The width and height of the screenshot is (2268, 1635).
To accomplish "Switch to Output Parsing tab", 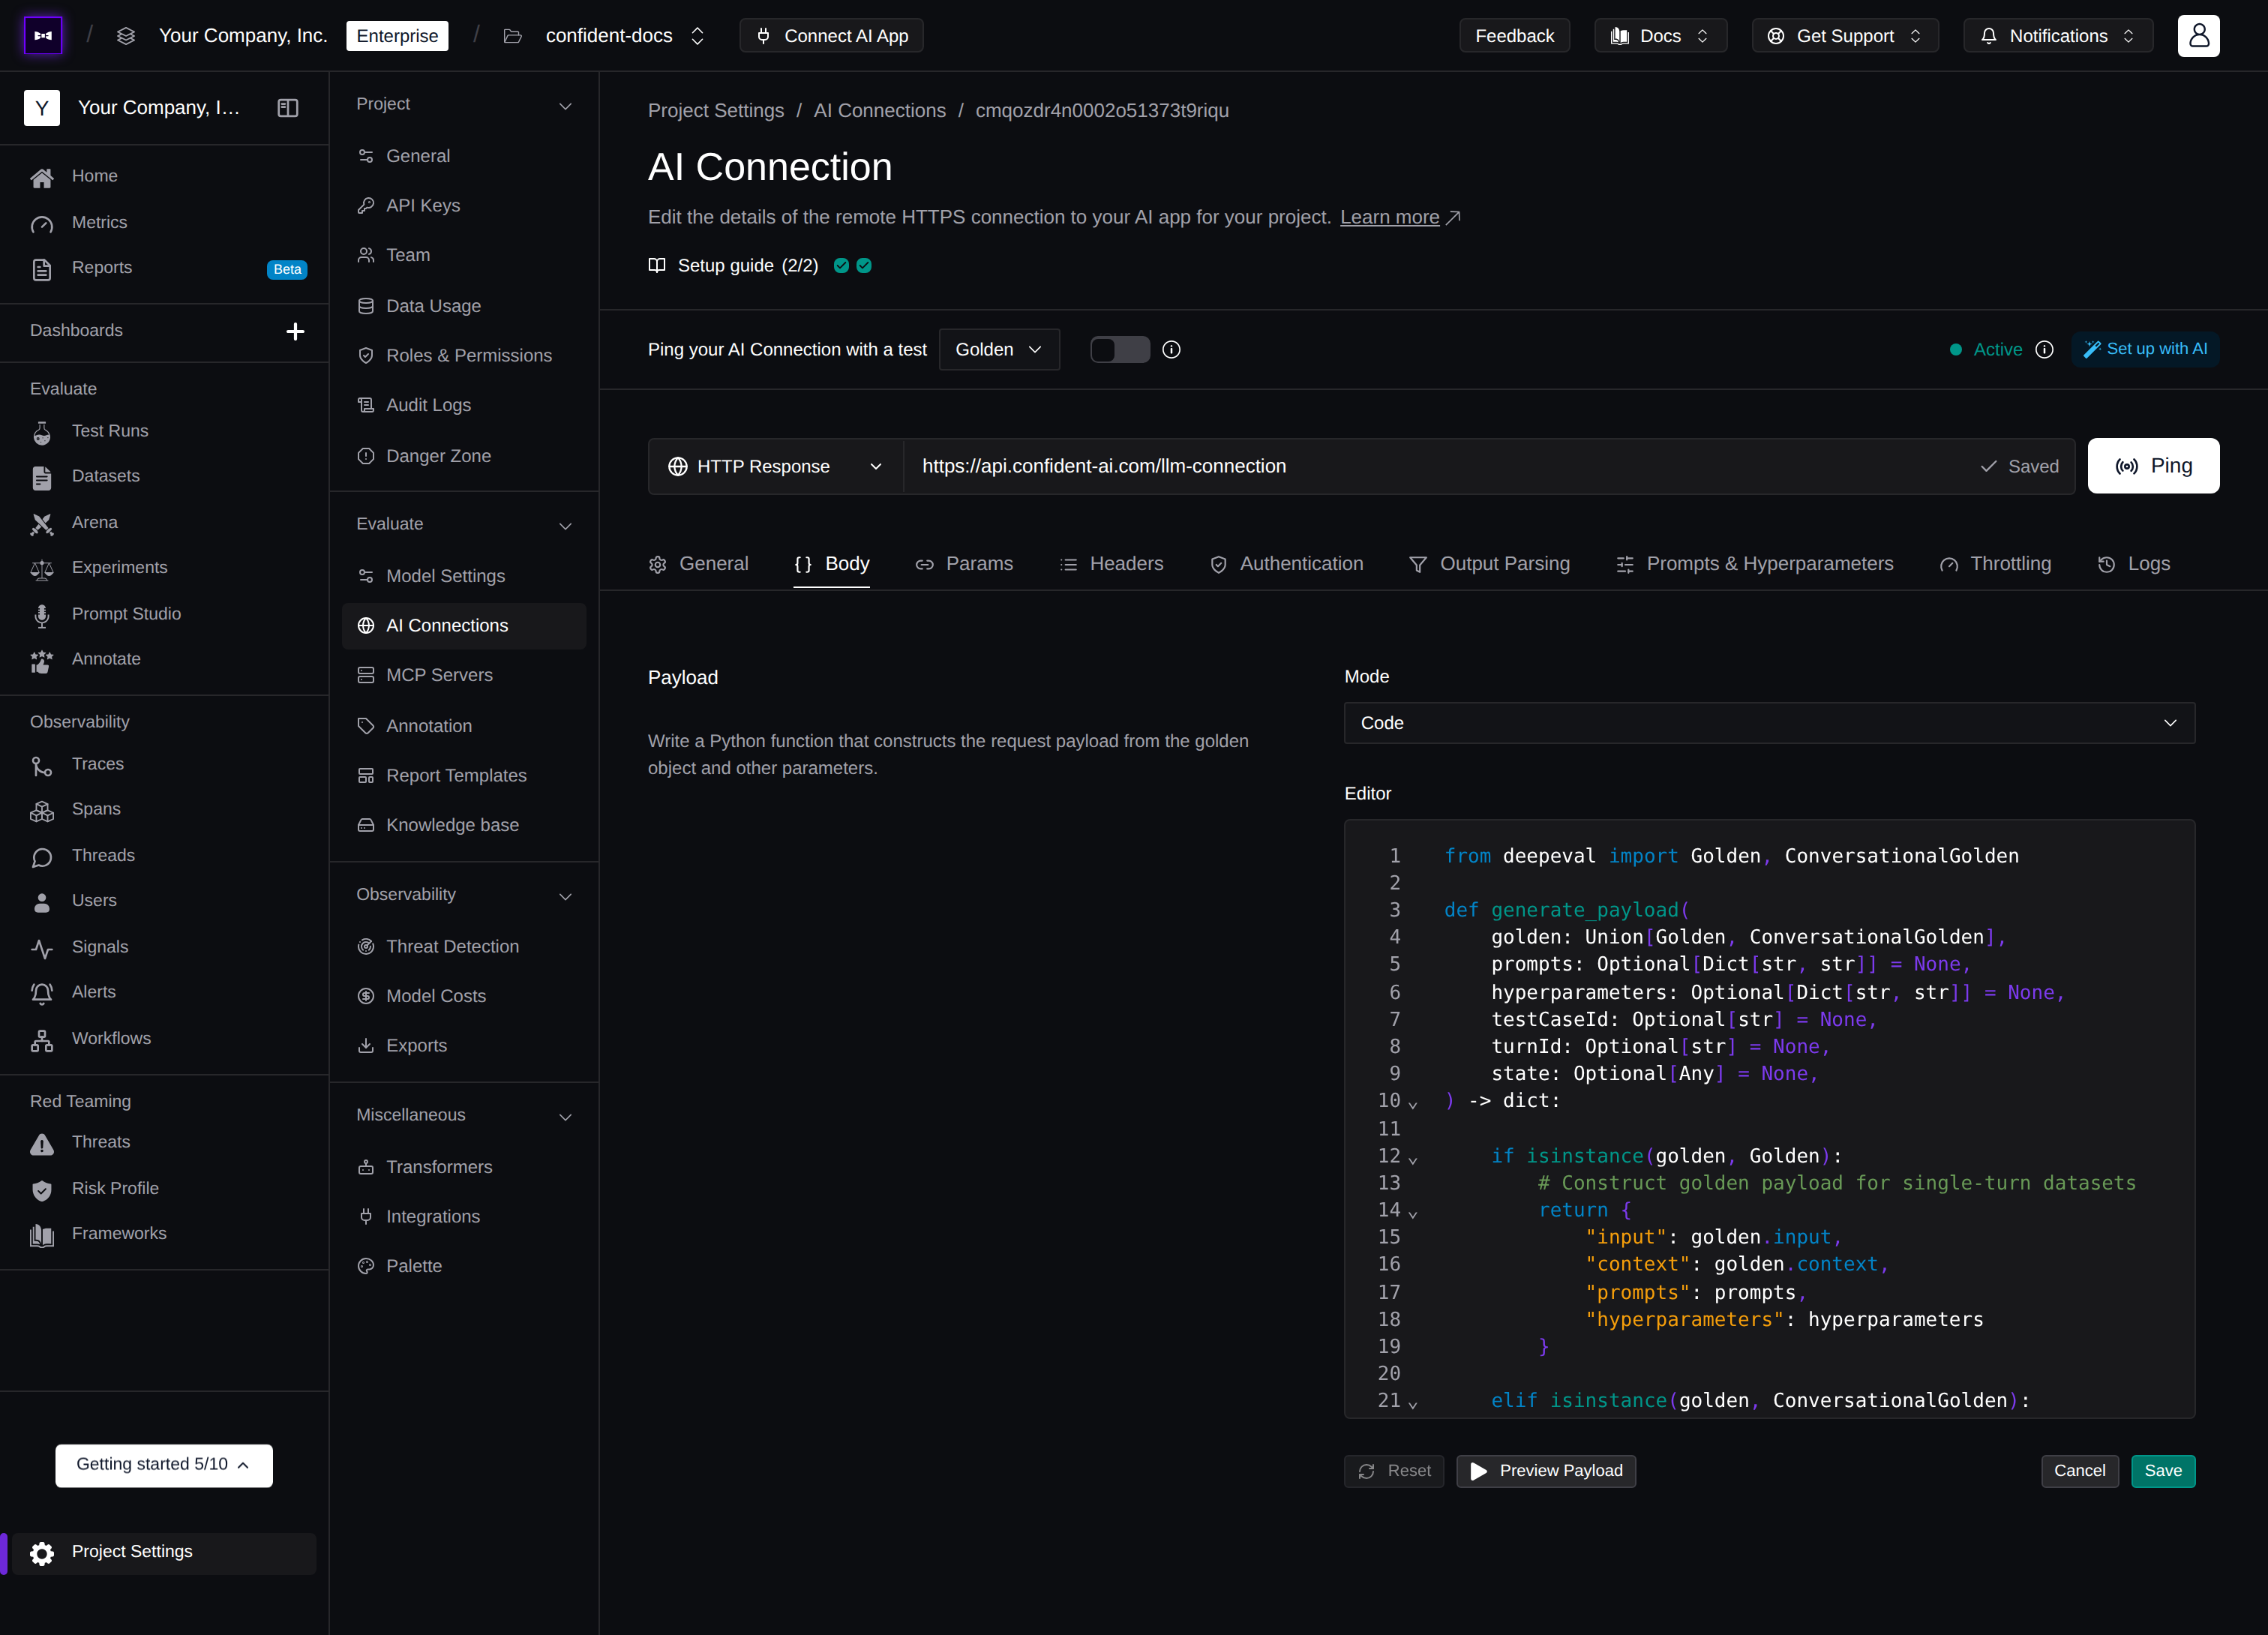I will (1489, 564).
